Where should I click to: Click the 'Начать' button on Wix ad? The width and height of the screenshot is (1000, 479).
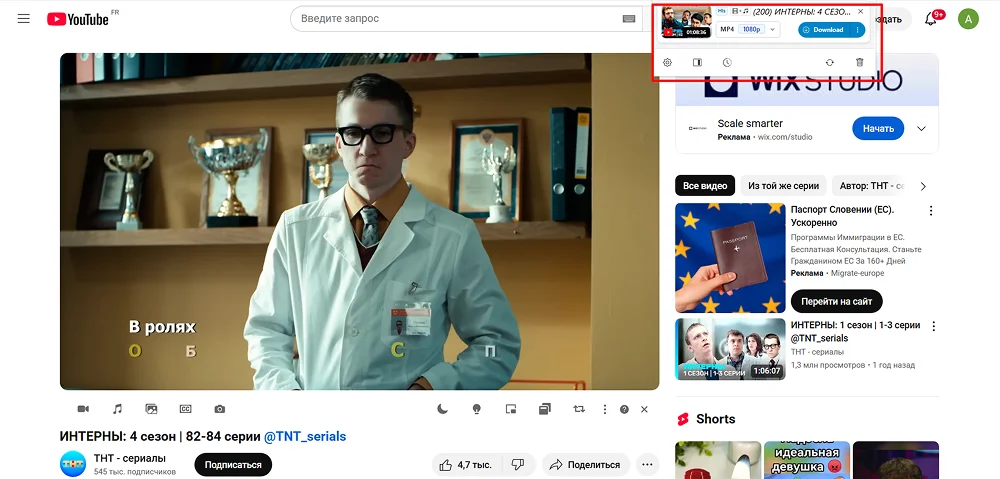878,128
